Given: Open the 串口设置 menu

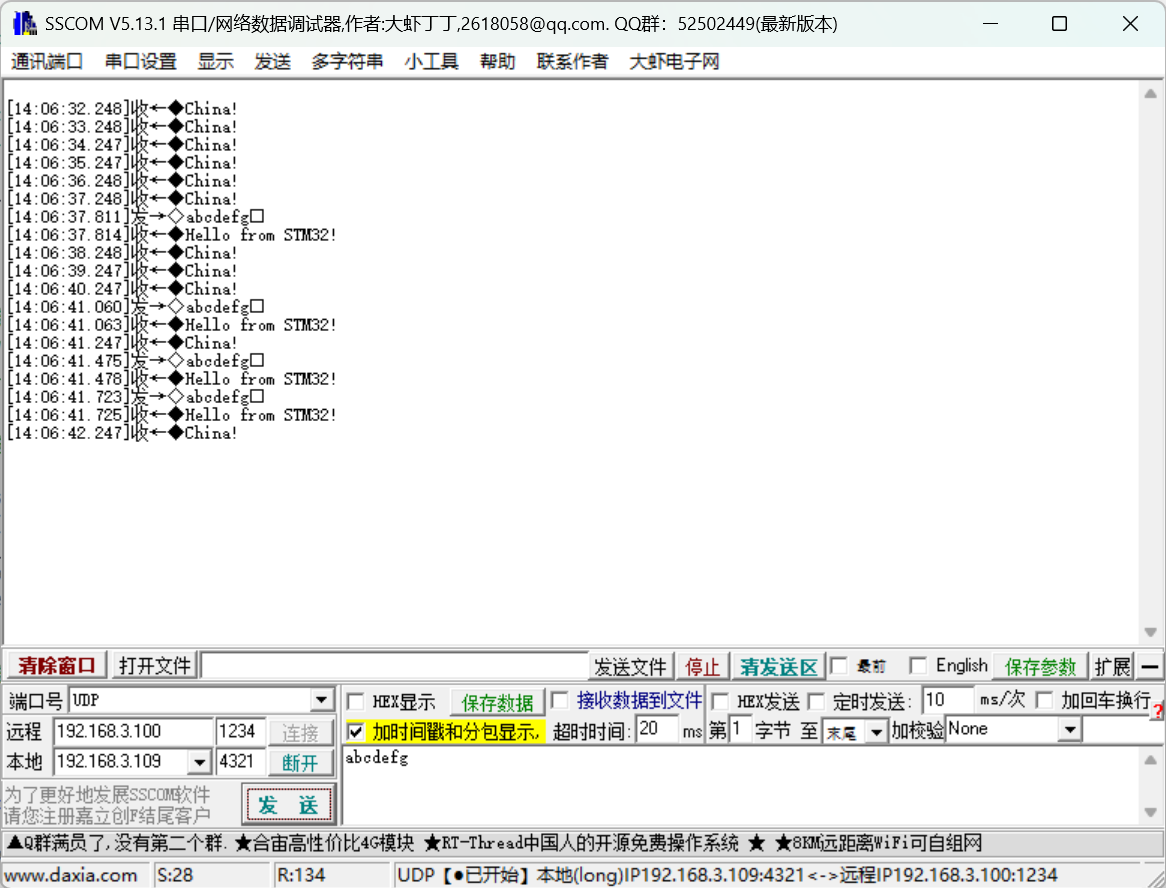Looking at the screenshot, I should pyautogui.click(x=141, y=62).
